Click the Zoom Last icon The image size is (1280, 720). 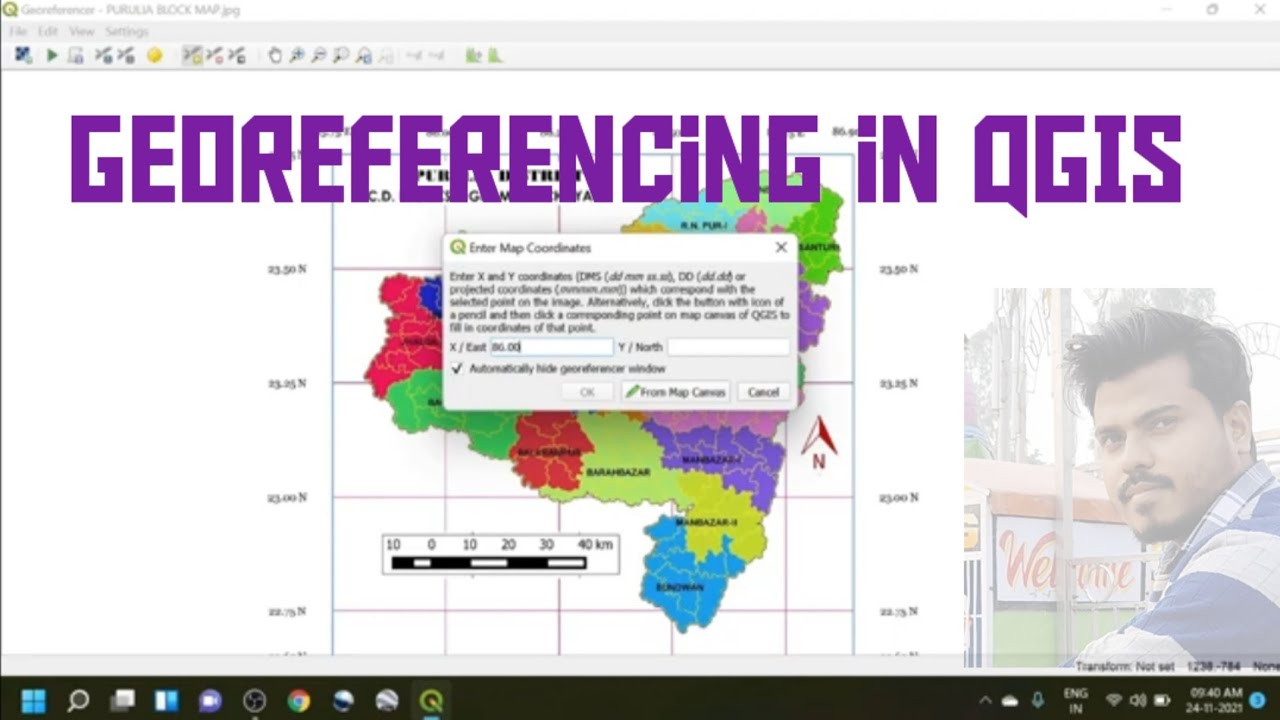tap(364, 55)
